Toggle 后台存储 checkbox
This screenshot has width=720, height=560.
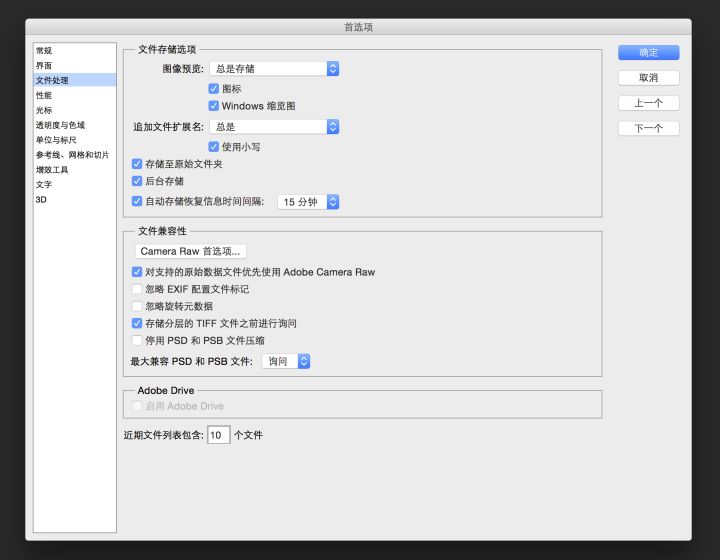[x=137, y=182]
